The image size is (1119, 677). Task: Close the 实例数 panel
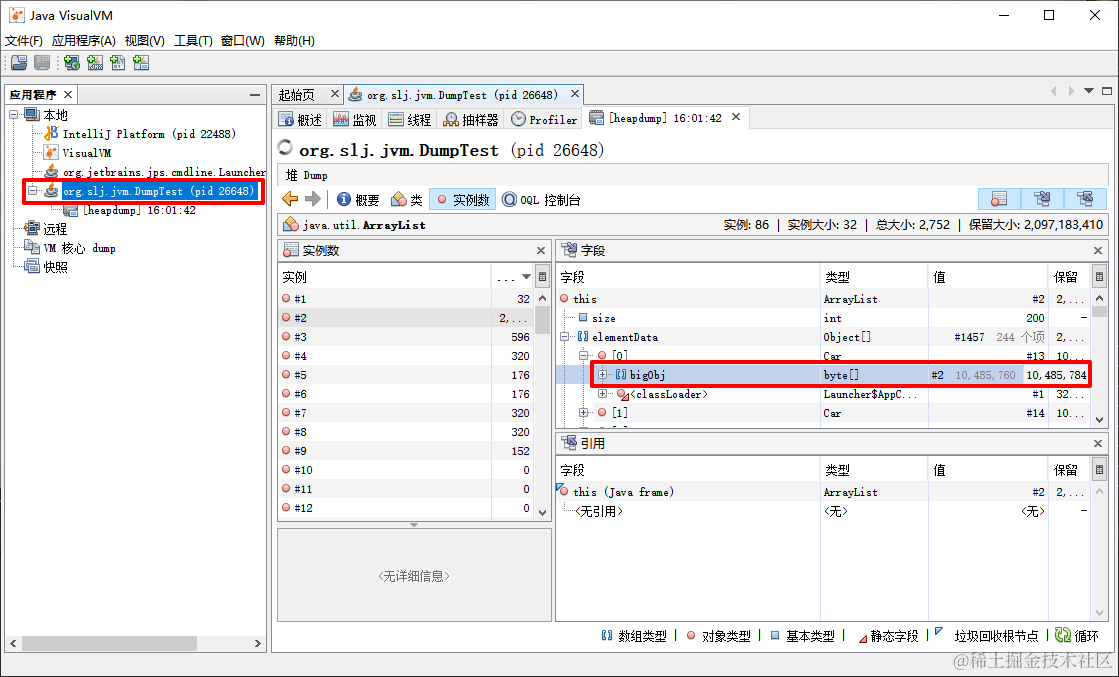click(x=541, y=250)
